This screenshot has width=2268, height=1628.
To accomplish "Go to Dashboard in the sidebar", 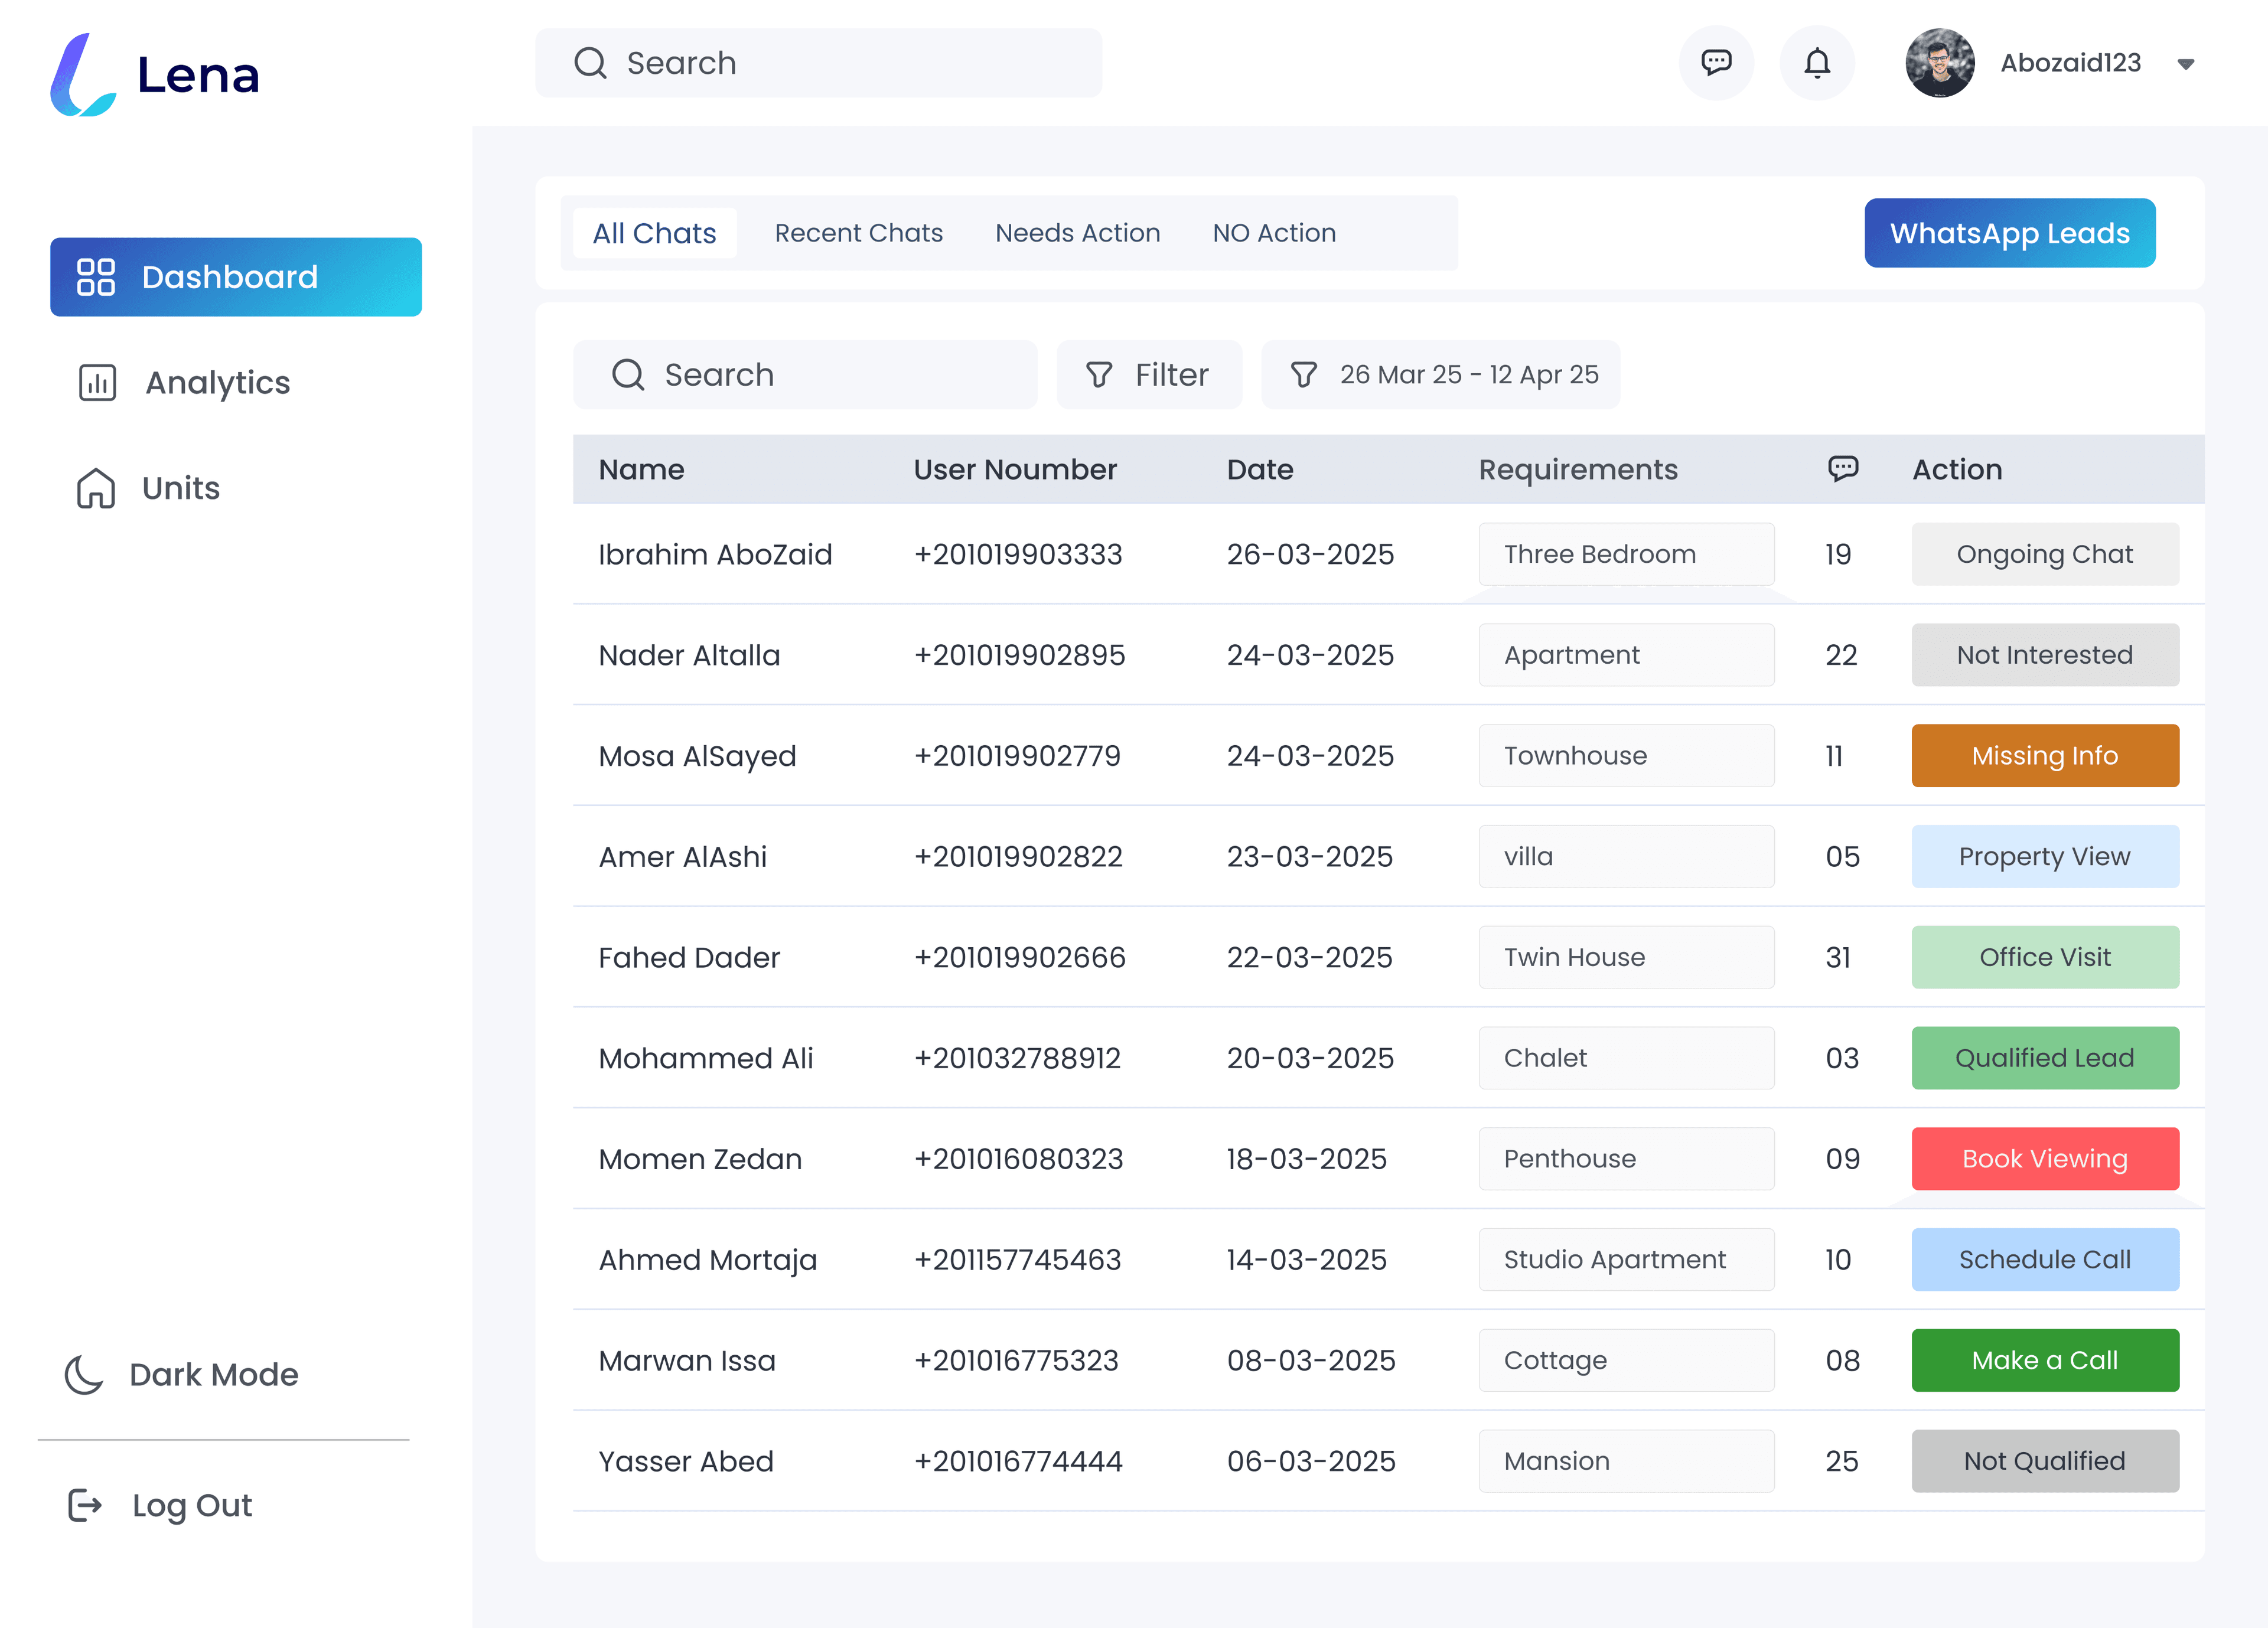I will (236, 277).
